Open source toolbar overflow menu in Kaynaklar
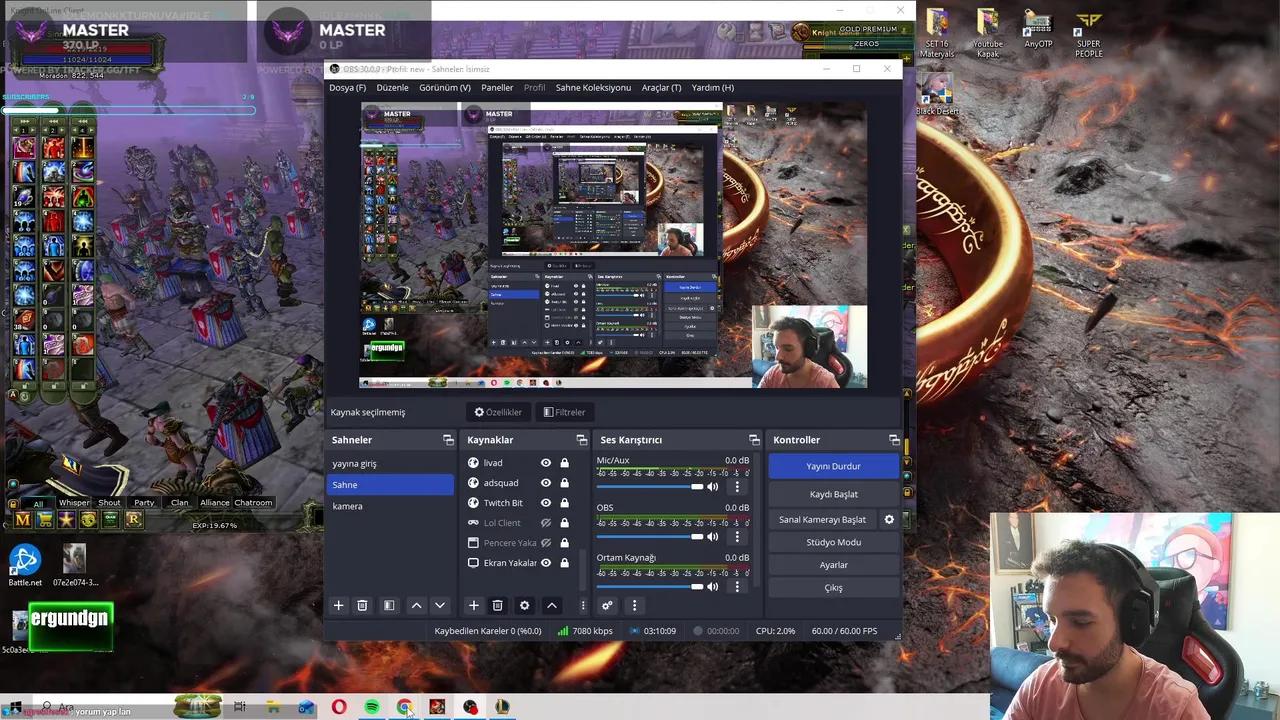1280x720 pixels. coord(583,605)
